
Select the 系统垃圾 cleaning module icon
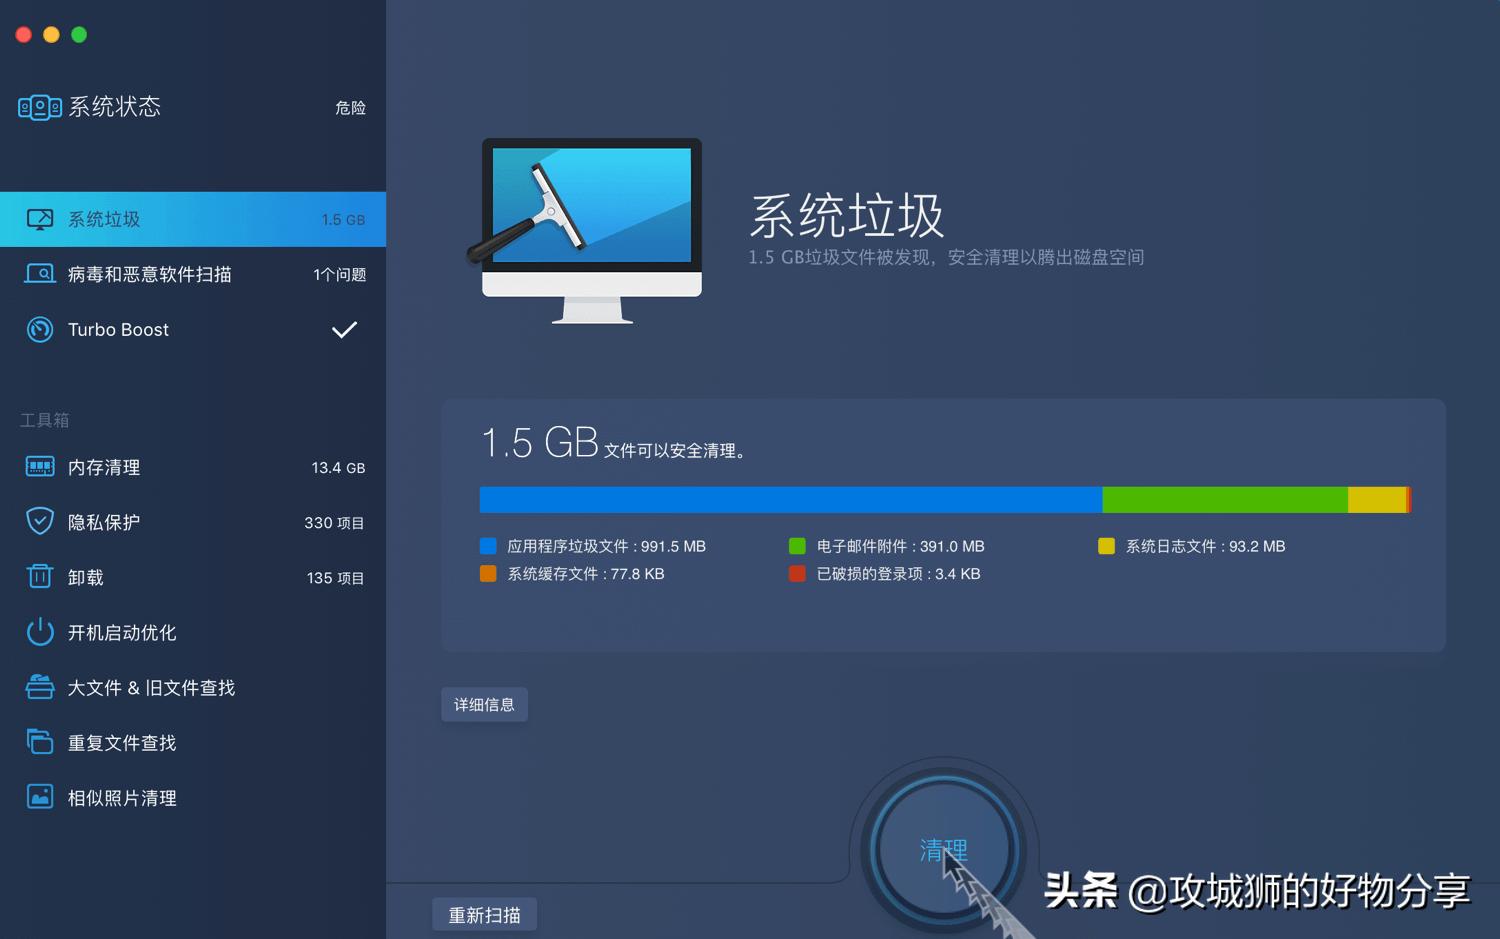coord(39,219)
